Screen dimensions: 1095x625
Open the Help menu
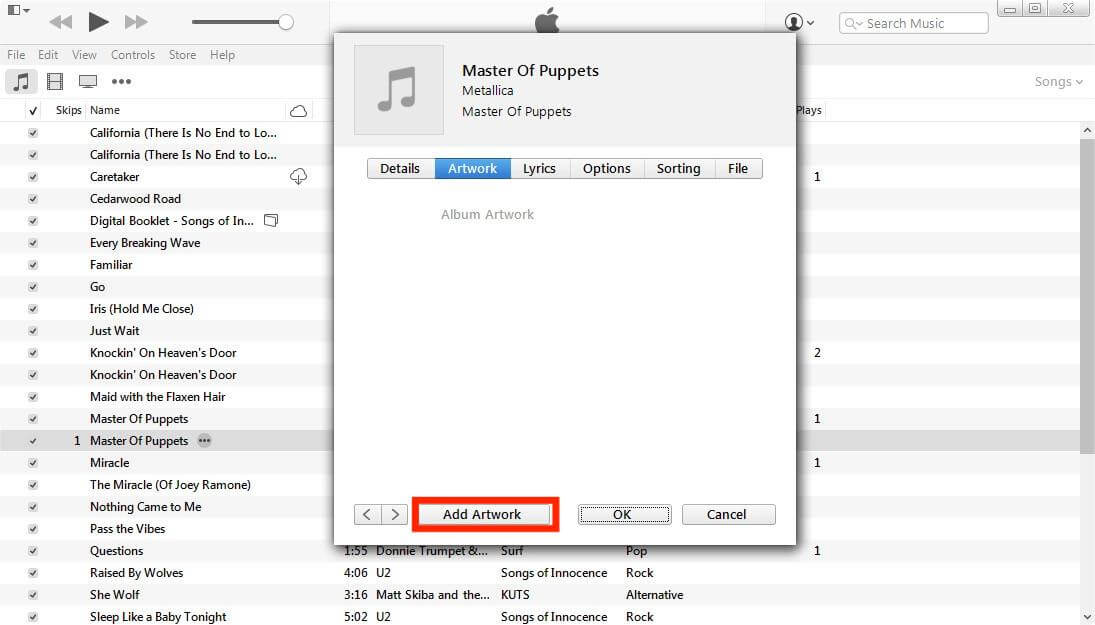coord(223,54)
